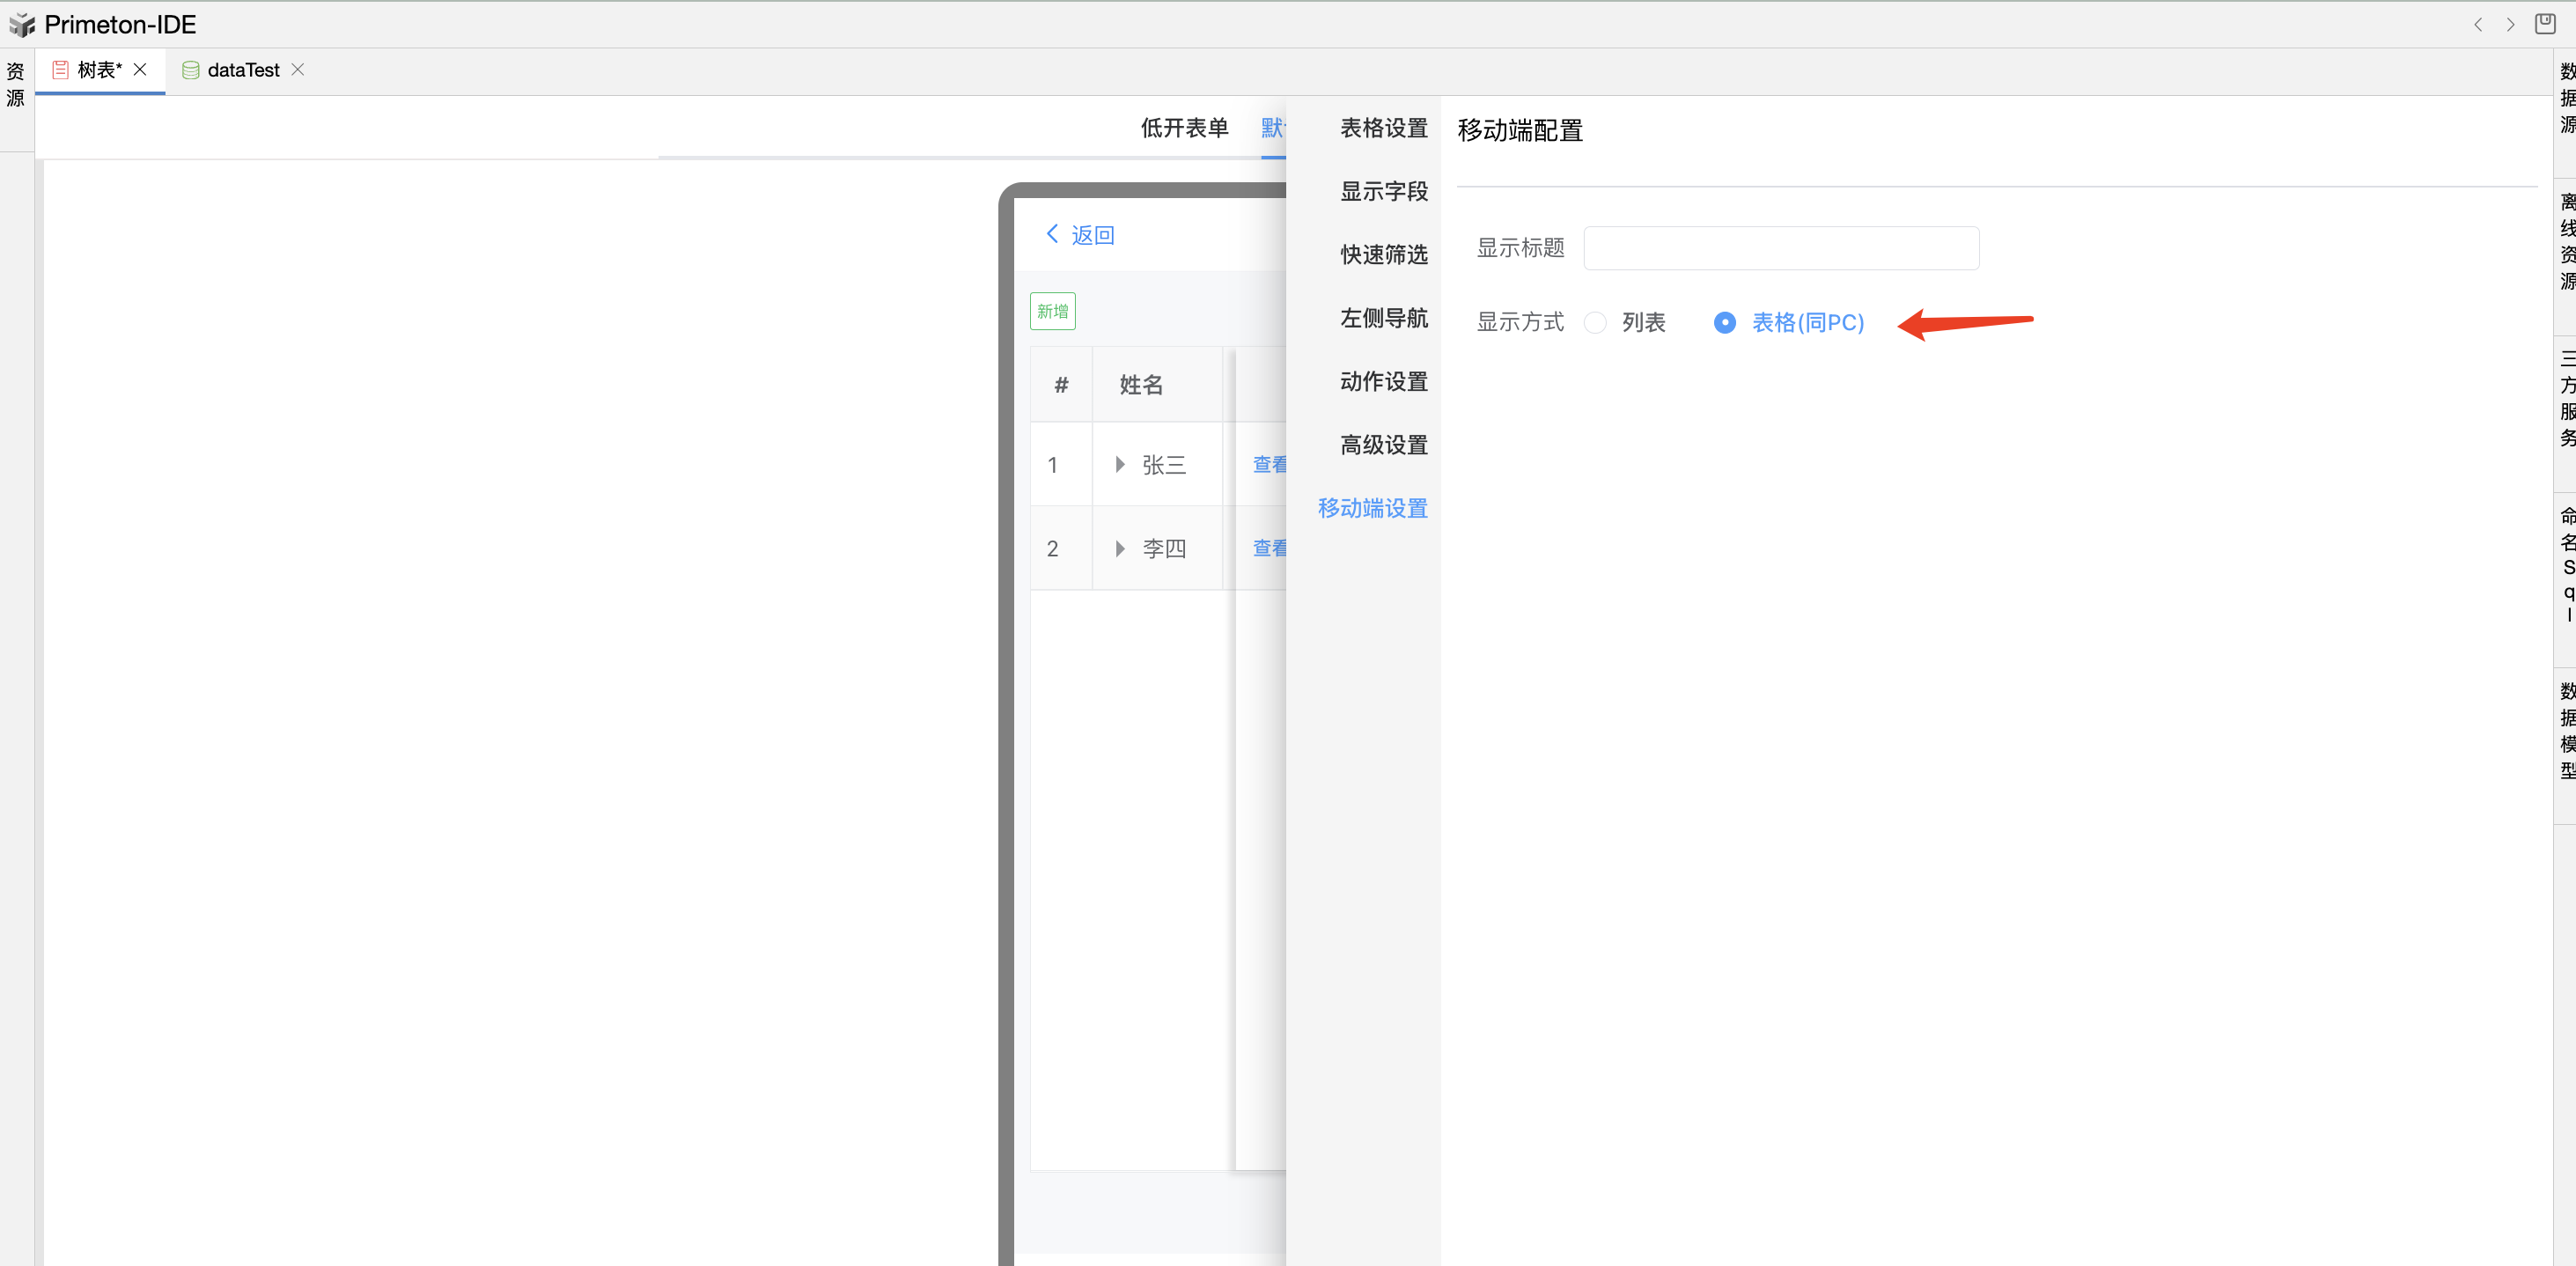Expand the 张三 tree row
The image size is (2576, 1266).
pos(1120,464)
